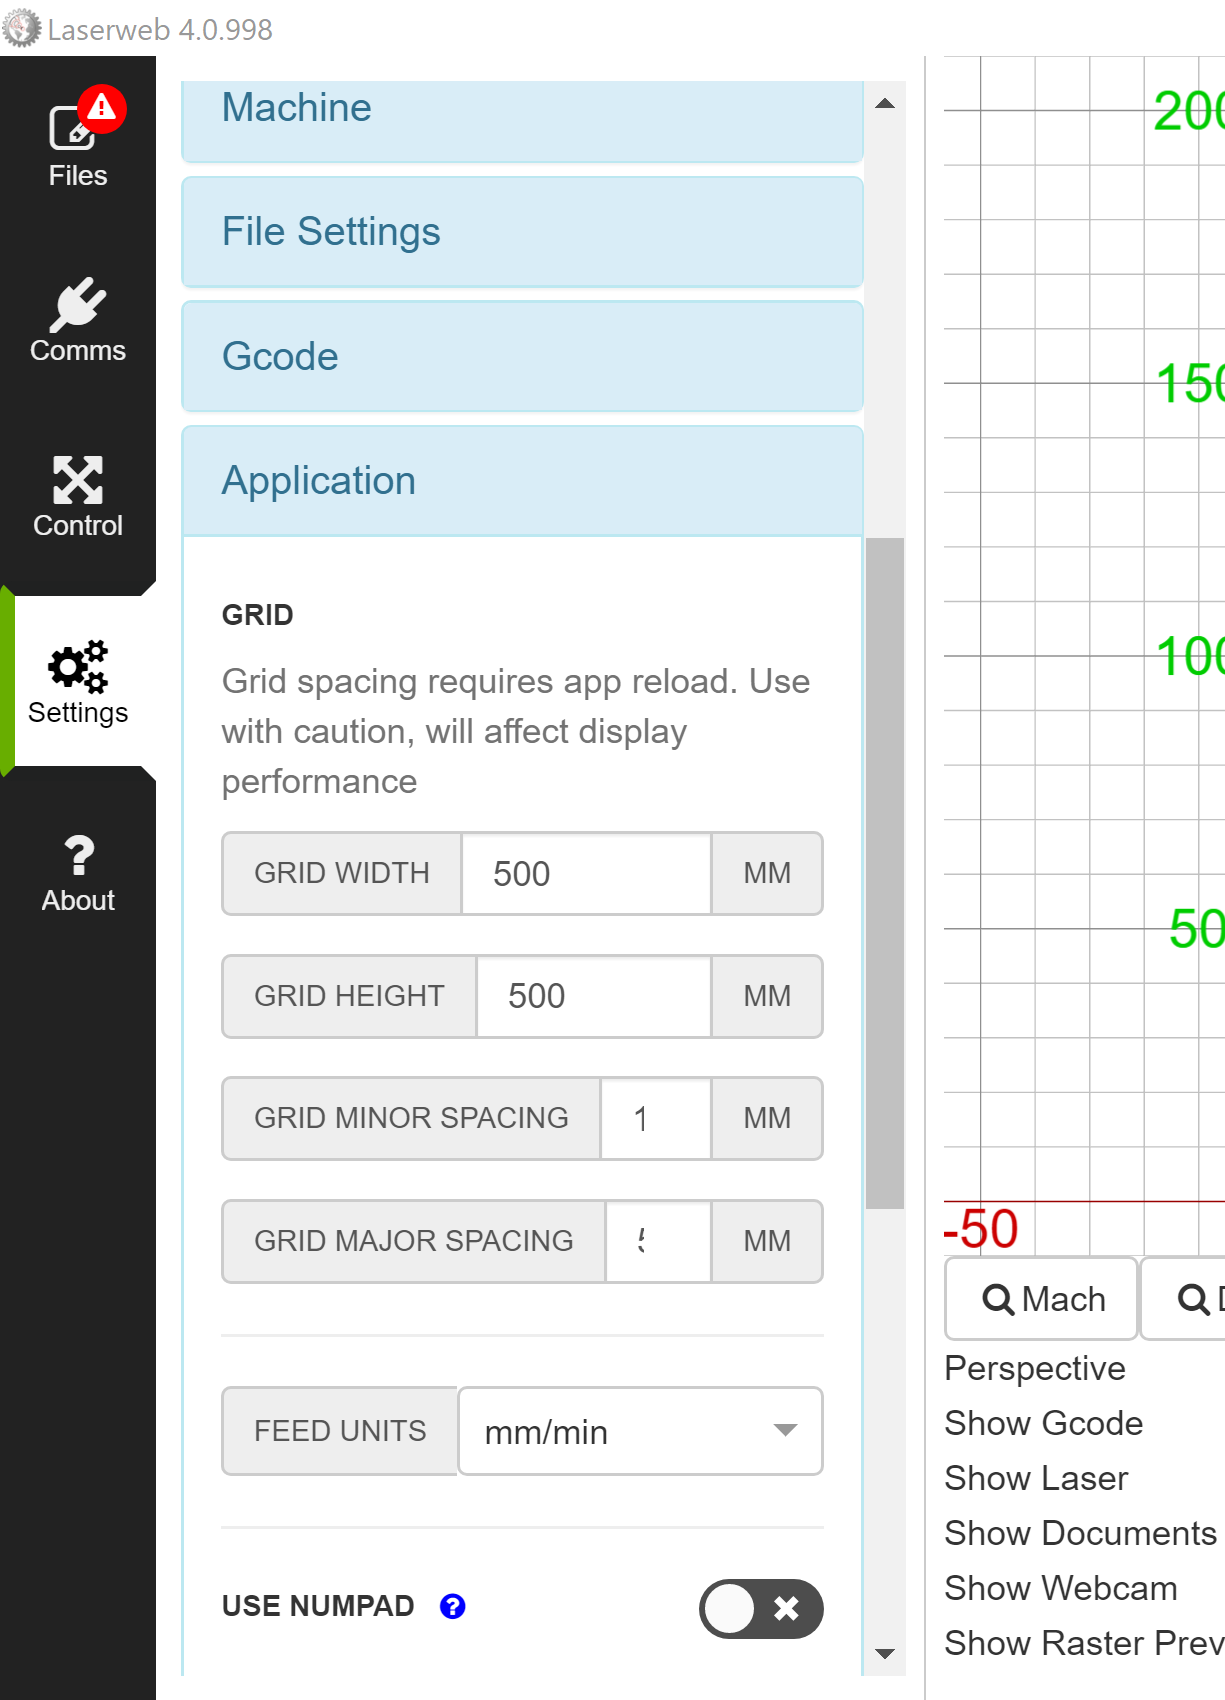Viewport: 1225px width, 1700px height.
Task: Click the Grid Width MM unit label
Action: pos(767,873)
